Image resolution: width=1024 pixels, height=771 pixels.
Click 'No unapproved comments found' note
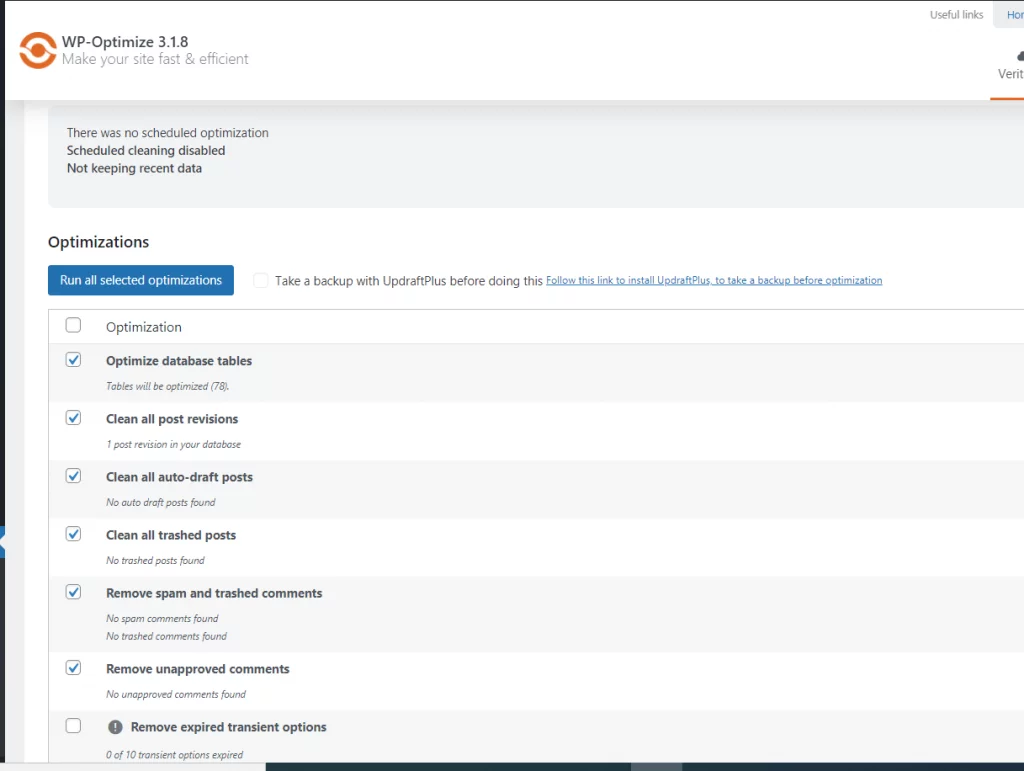point(176,695)
